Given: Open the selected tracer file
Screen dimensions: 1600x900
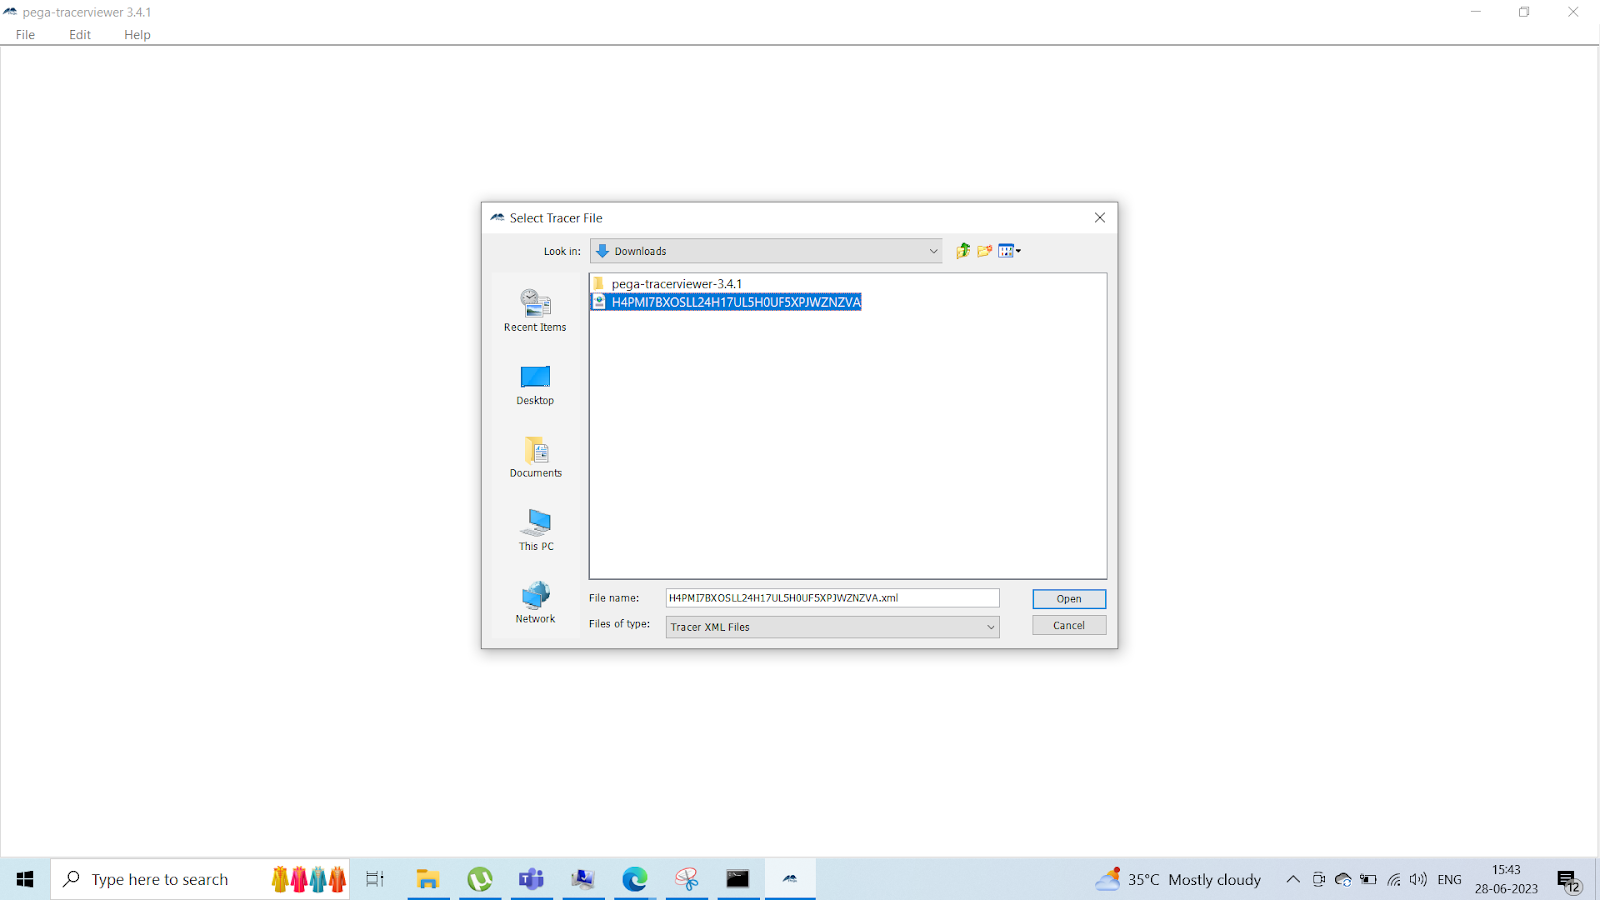Looking at the screenshot, I should [1069, 599].
